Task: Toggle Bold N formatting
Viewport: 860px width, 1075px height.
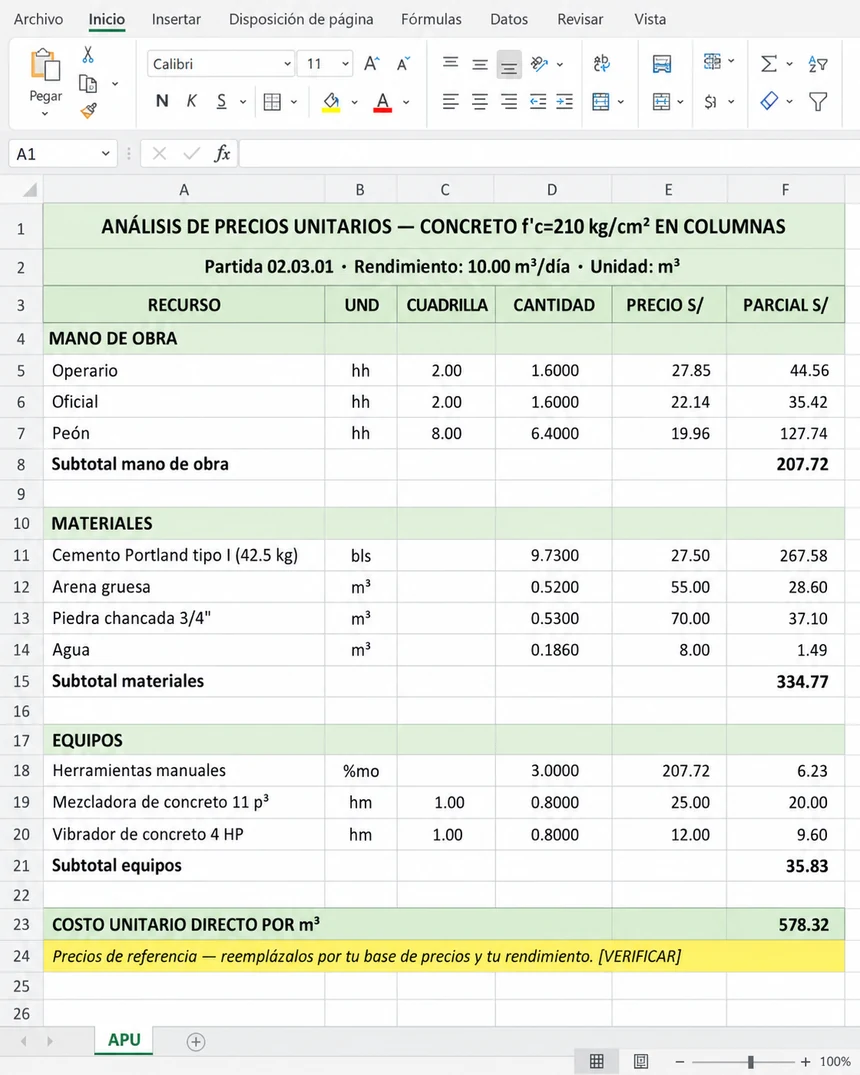Action: (162, 101)
